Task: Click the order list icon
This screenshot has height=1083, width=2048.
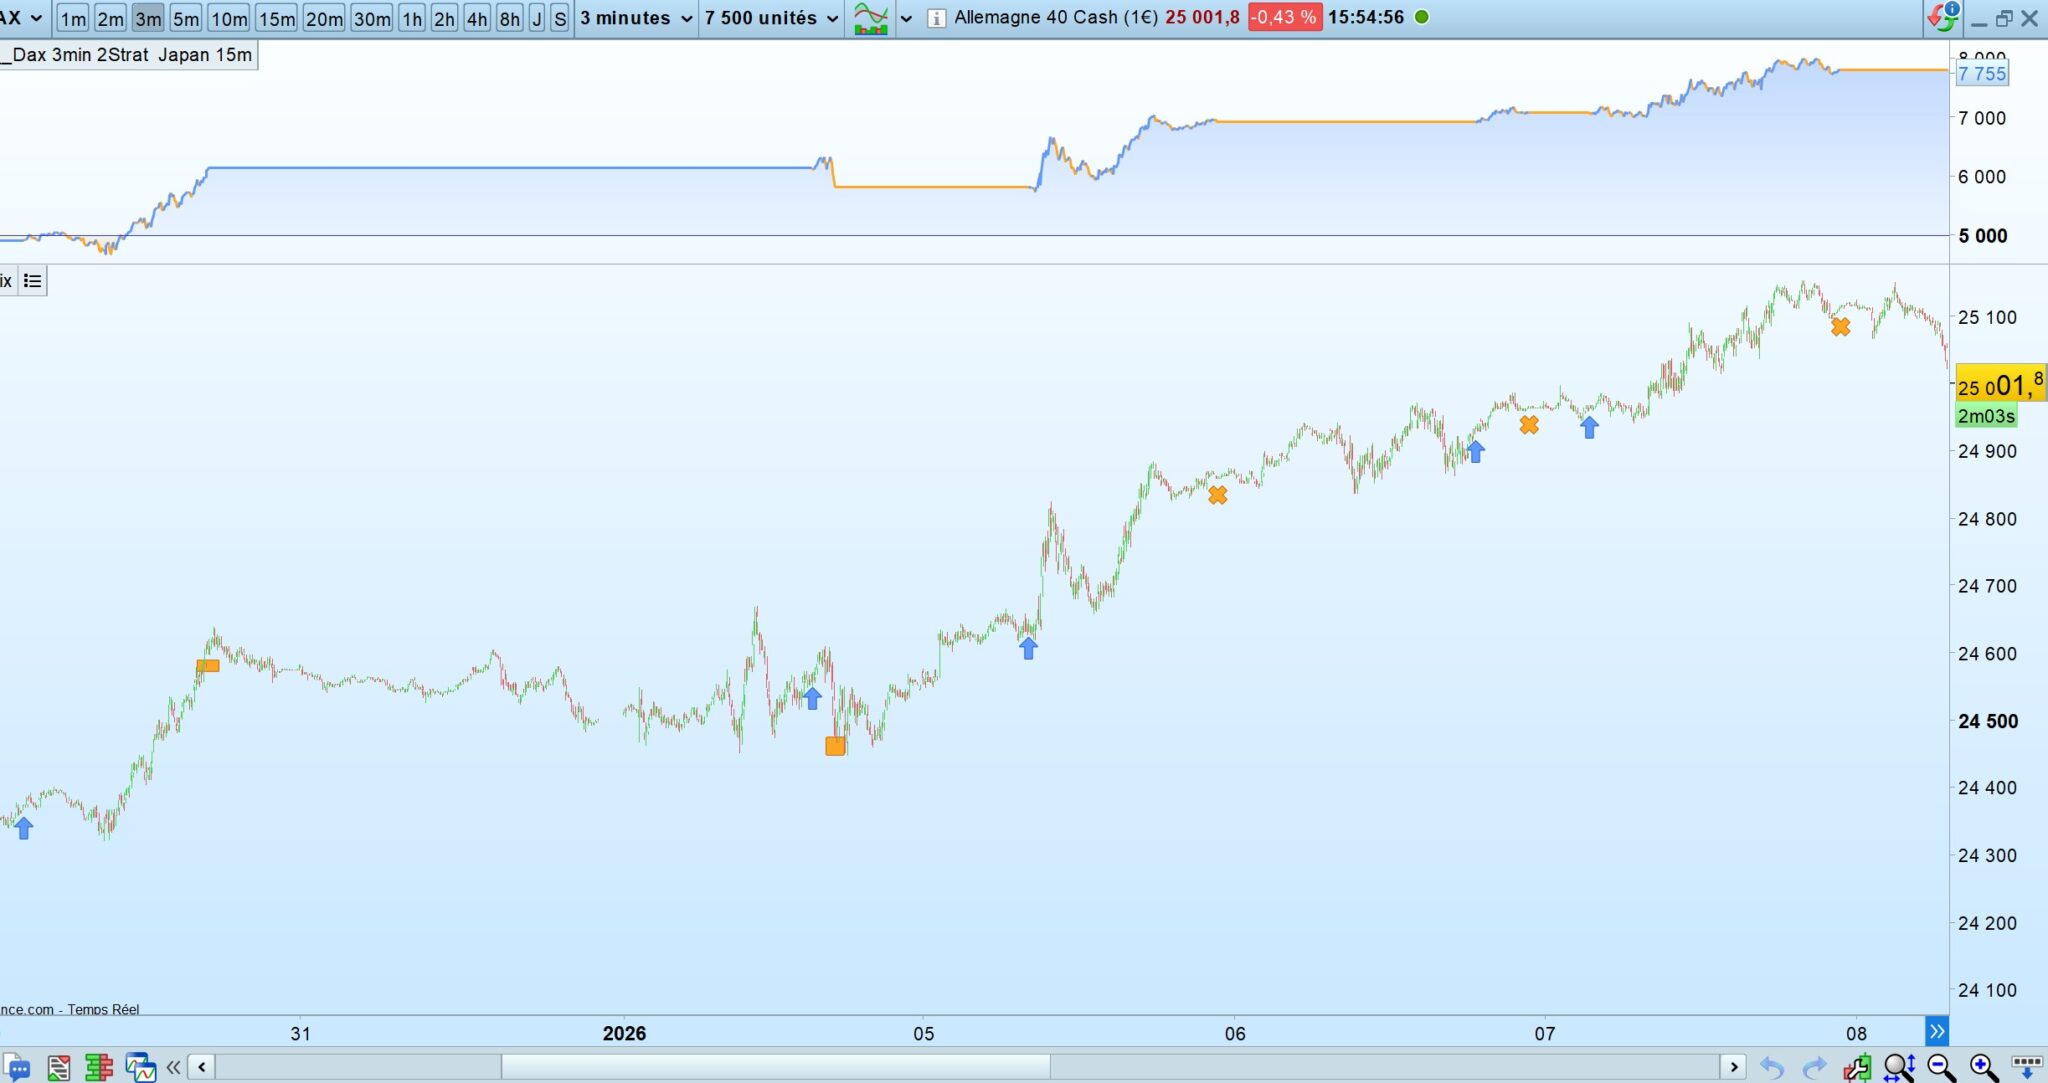Action: (x=58, y=1067)
